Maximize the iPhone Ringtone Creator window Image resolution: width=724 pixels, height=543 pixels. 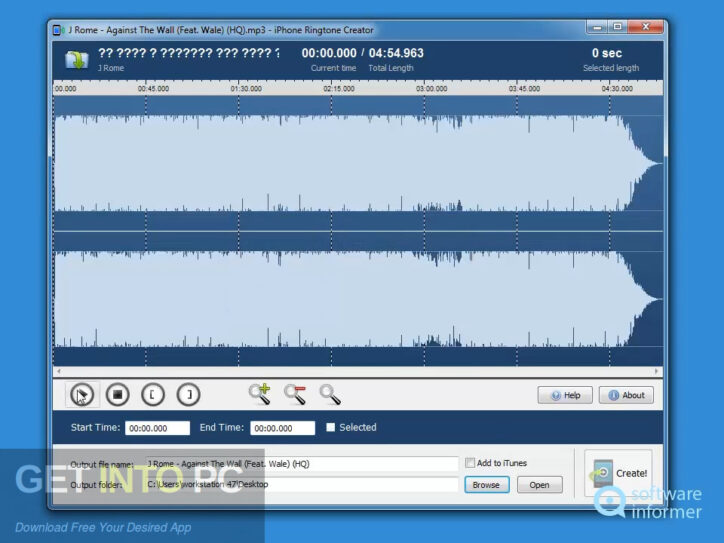[x=617, y=27]
